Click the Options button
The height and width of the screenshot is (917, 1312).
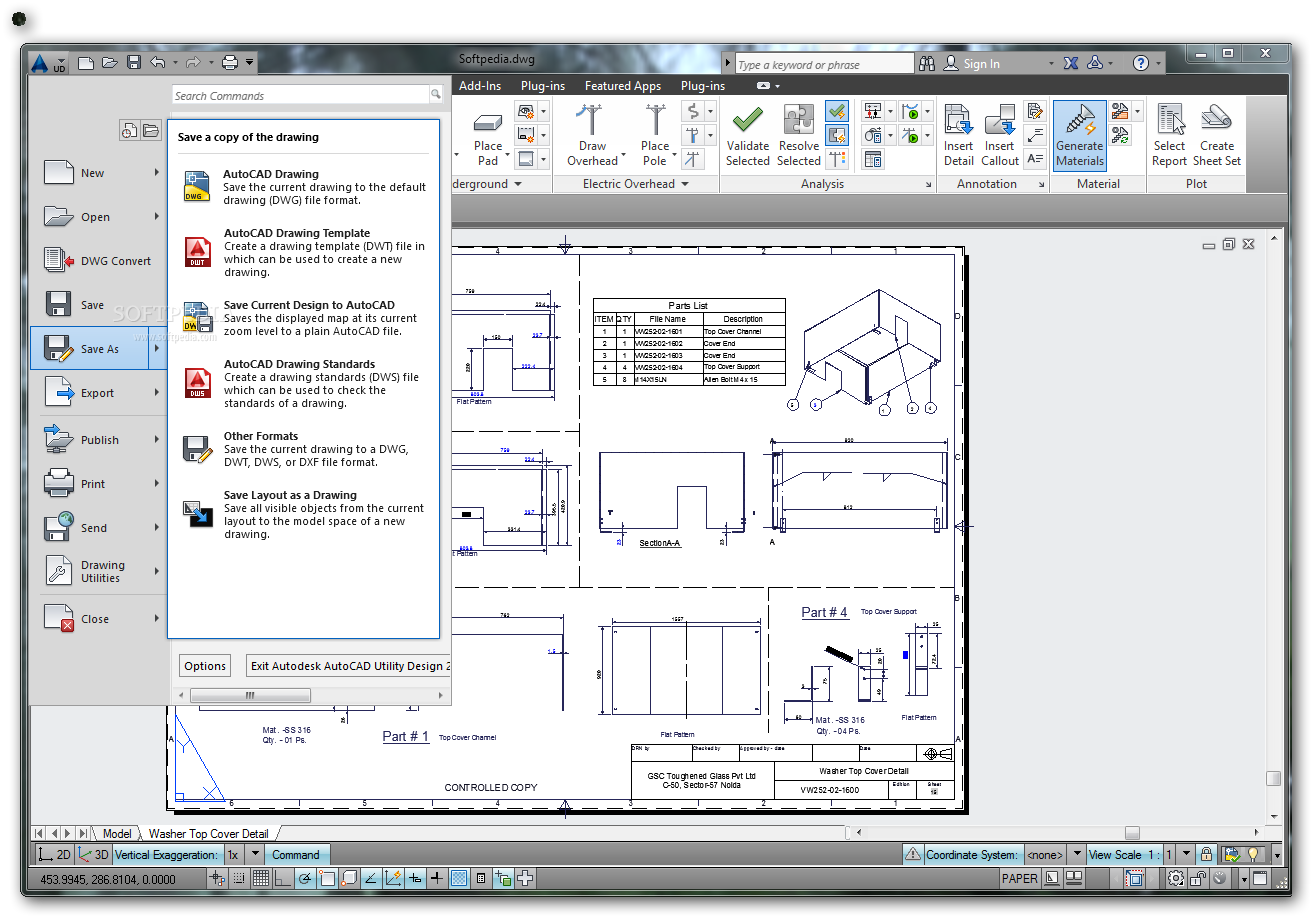coord(205,666)
